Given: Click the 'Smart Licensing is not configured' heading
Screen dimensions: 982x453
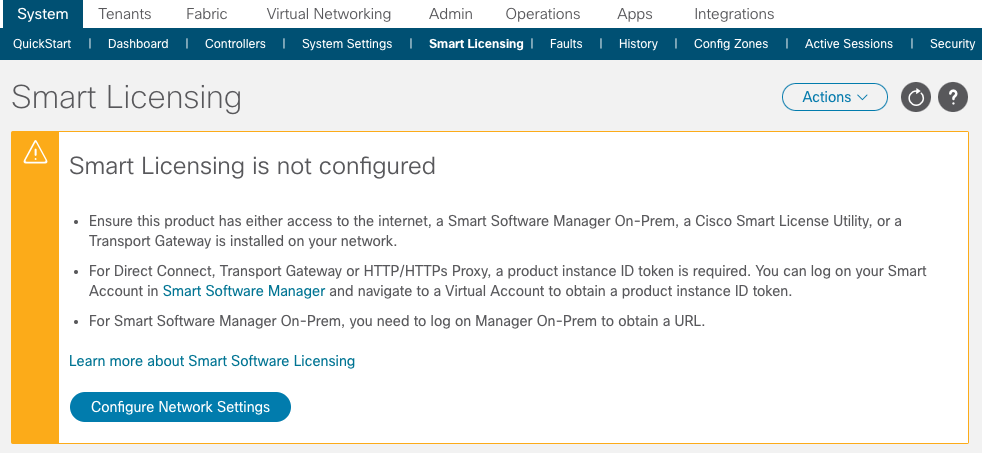Looking at the screenshot, I should click(252, 166).
